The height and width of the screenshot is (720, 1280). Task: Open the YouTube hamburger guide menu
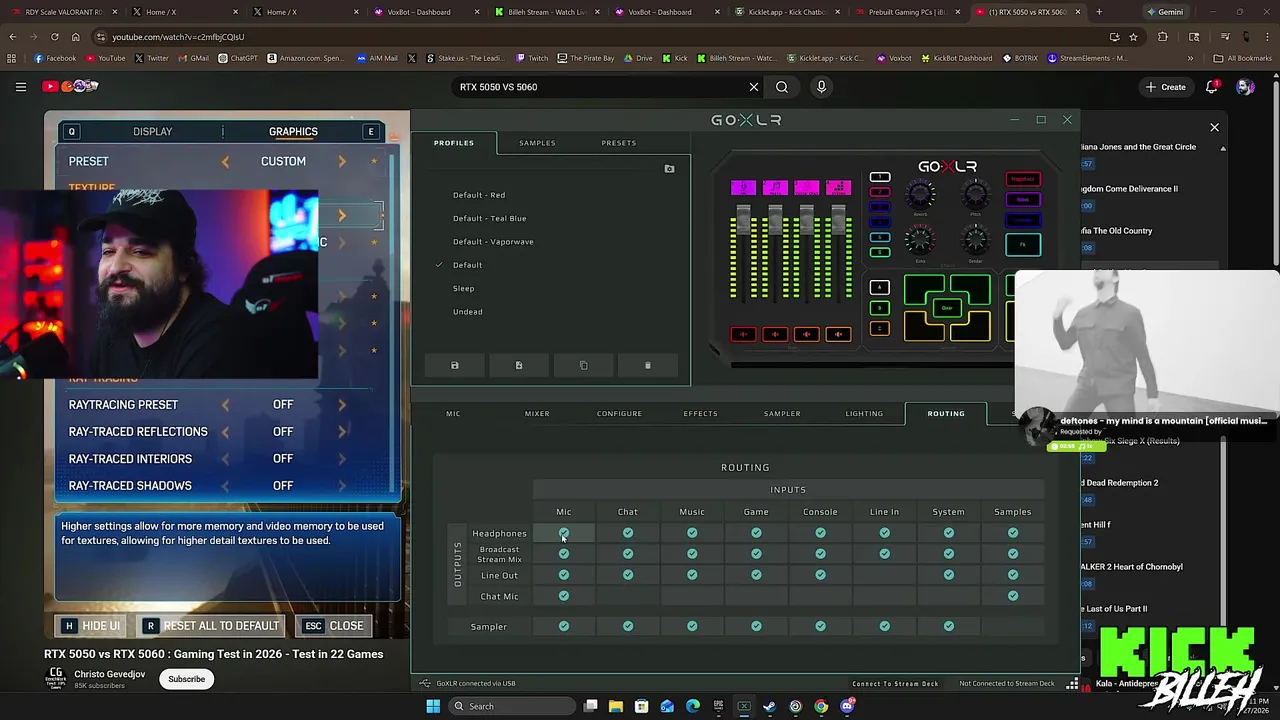click(x=20, y=87)
